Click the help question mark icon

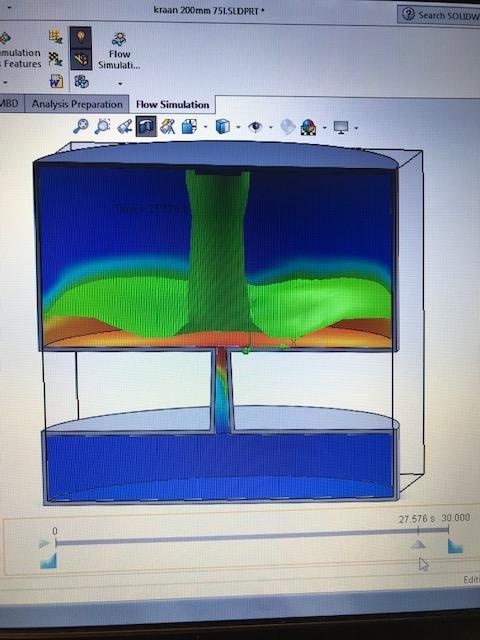(x=408, y=15)
